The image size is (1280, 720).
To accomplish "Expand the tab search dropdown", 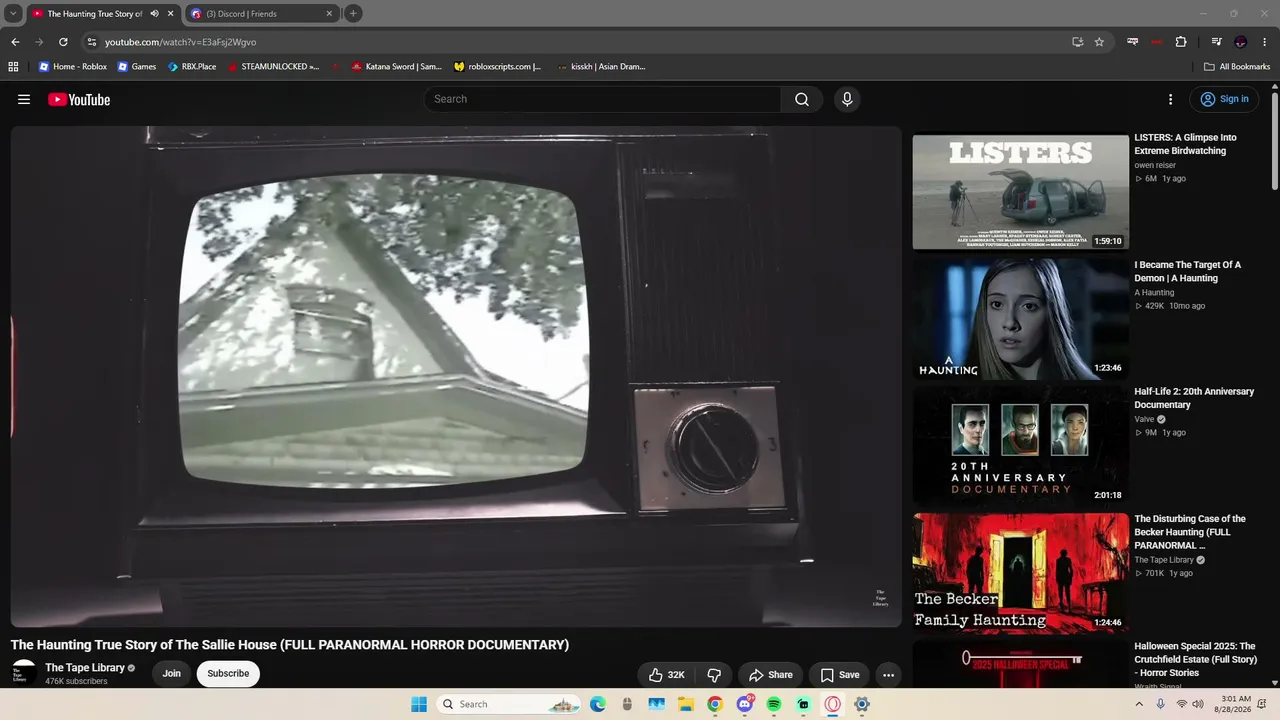I will pyautogui.click(x=13, y=14).
